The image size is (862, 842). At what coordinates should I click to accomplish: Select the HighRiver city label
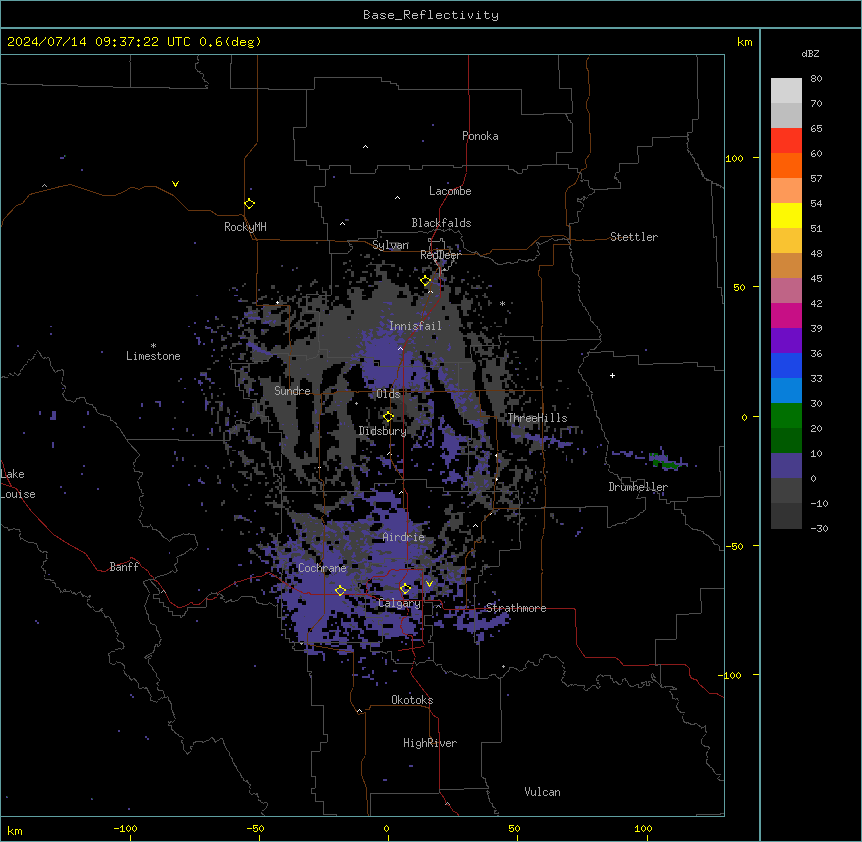430,743
